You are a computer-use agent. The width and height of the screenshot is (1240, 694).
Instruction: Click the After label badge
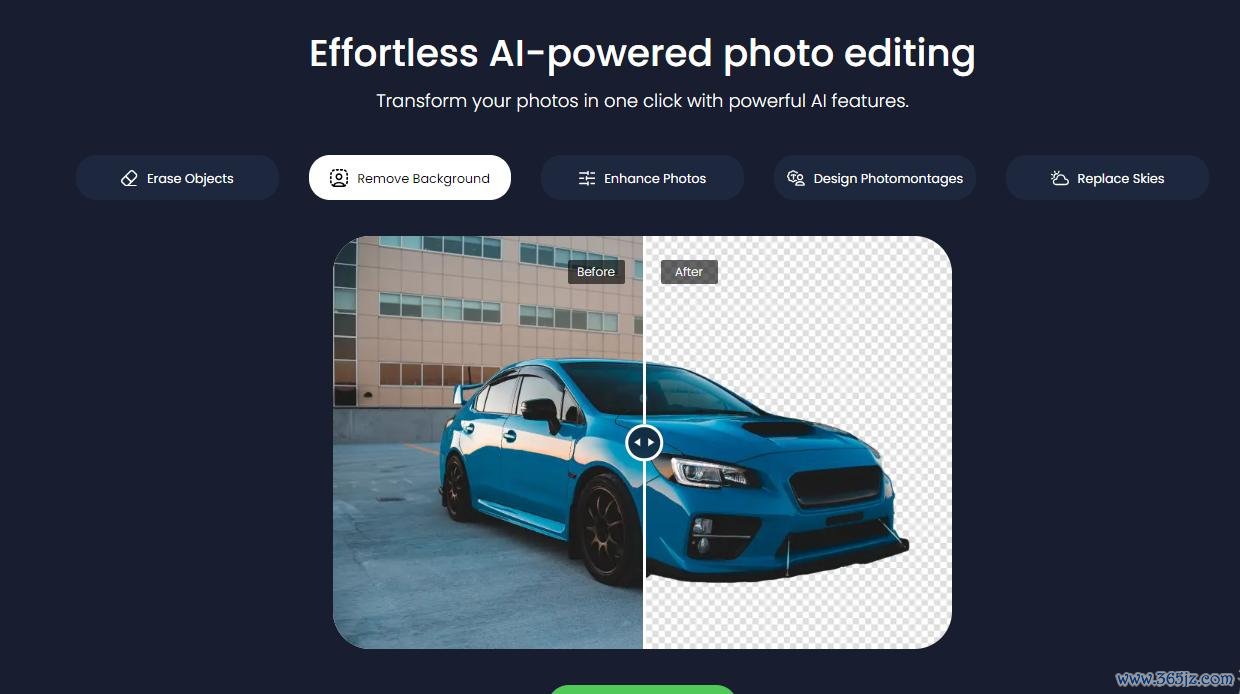[689, 271]
